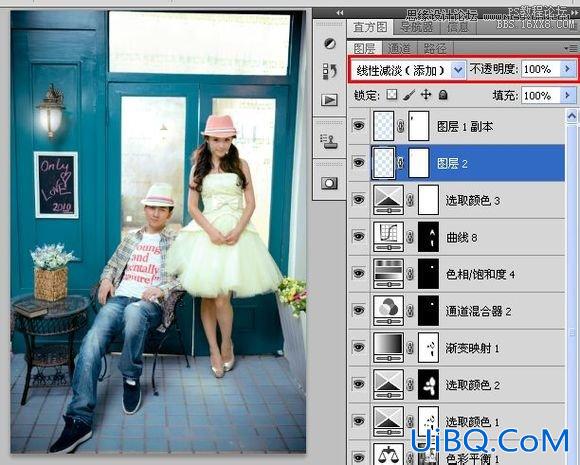This screenshot has width=580, height=465.
Task: Switch to the 通道 tab
Action: point(400,48)
